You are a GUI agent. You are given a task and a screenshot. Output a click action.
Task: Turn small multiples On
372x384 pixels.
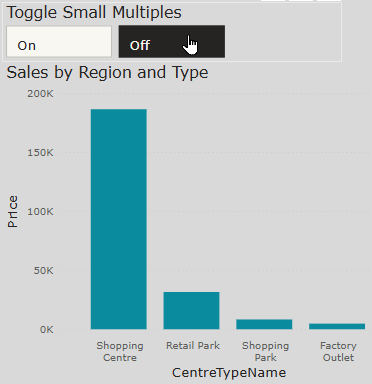coord(59,42)
